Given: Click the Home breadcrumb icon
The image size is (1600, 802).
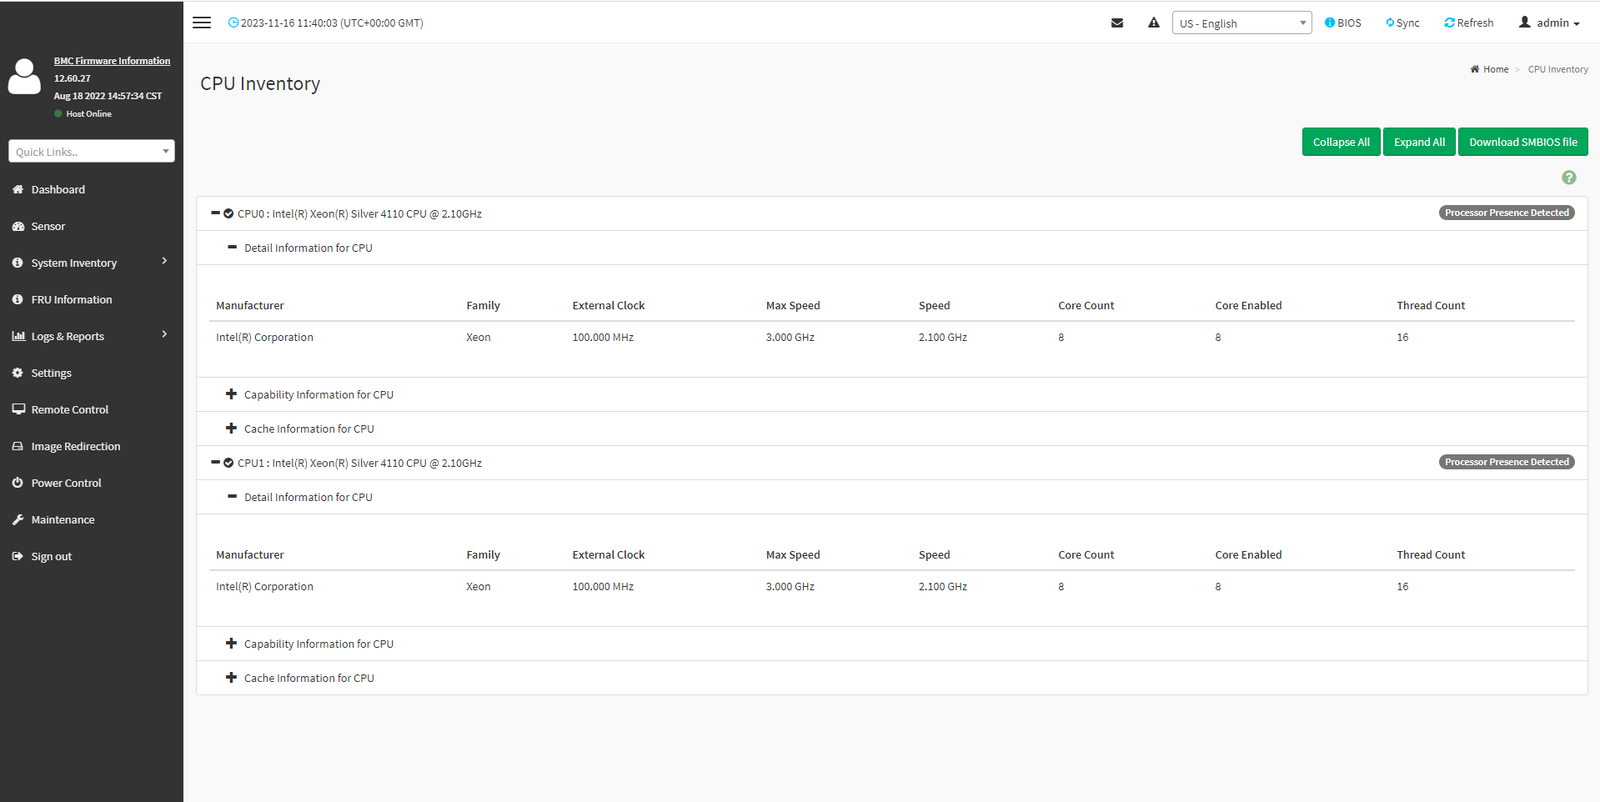Looking at the screenshot, I should tap(1475, 70).
